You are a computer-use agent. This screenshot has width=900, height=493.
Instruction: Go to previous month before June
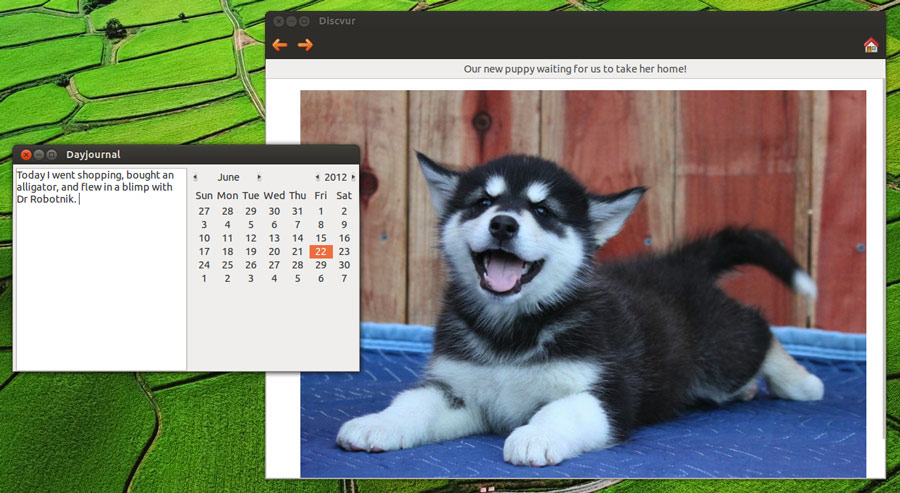(x=195, y=178)
